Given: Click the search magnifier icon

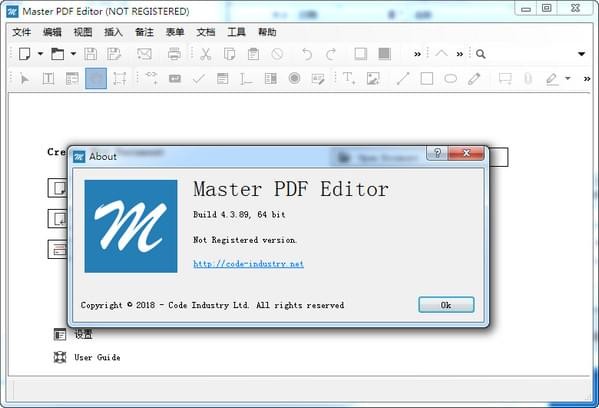Looking at the screenshot, I should 481,54.
